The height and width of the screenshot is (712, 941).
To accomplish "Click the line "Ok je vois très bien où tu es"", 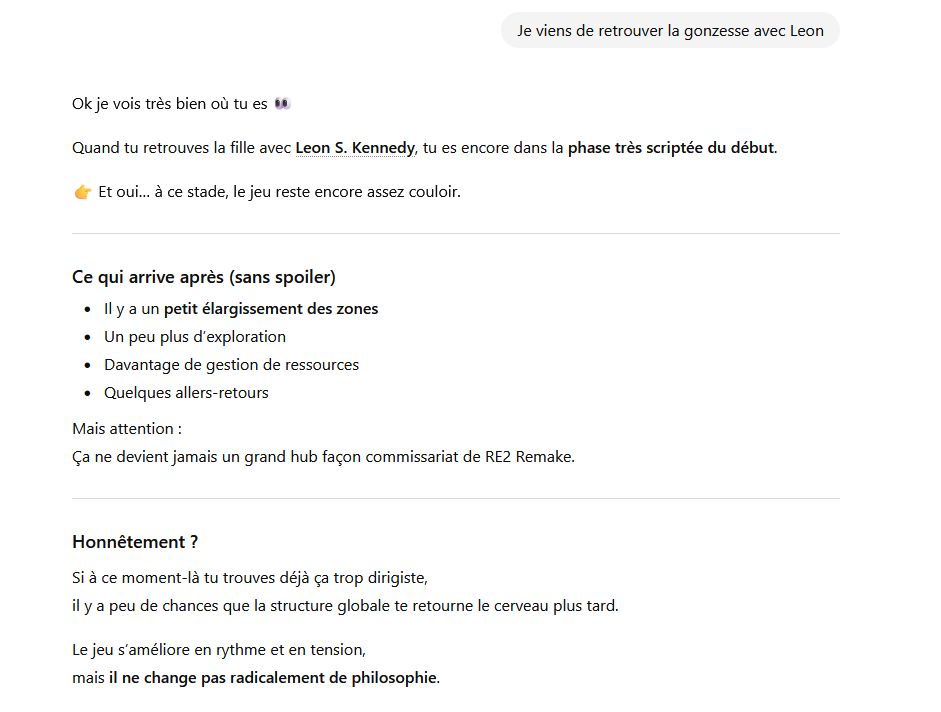I will tap(170, 104).
